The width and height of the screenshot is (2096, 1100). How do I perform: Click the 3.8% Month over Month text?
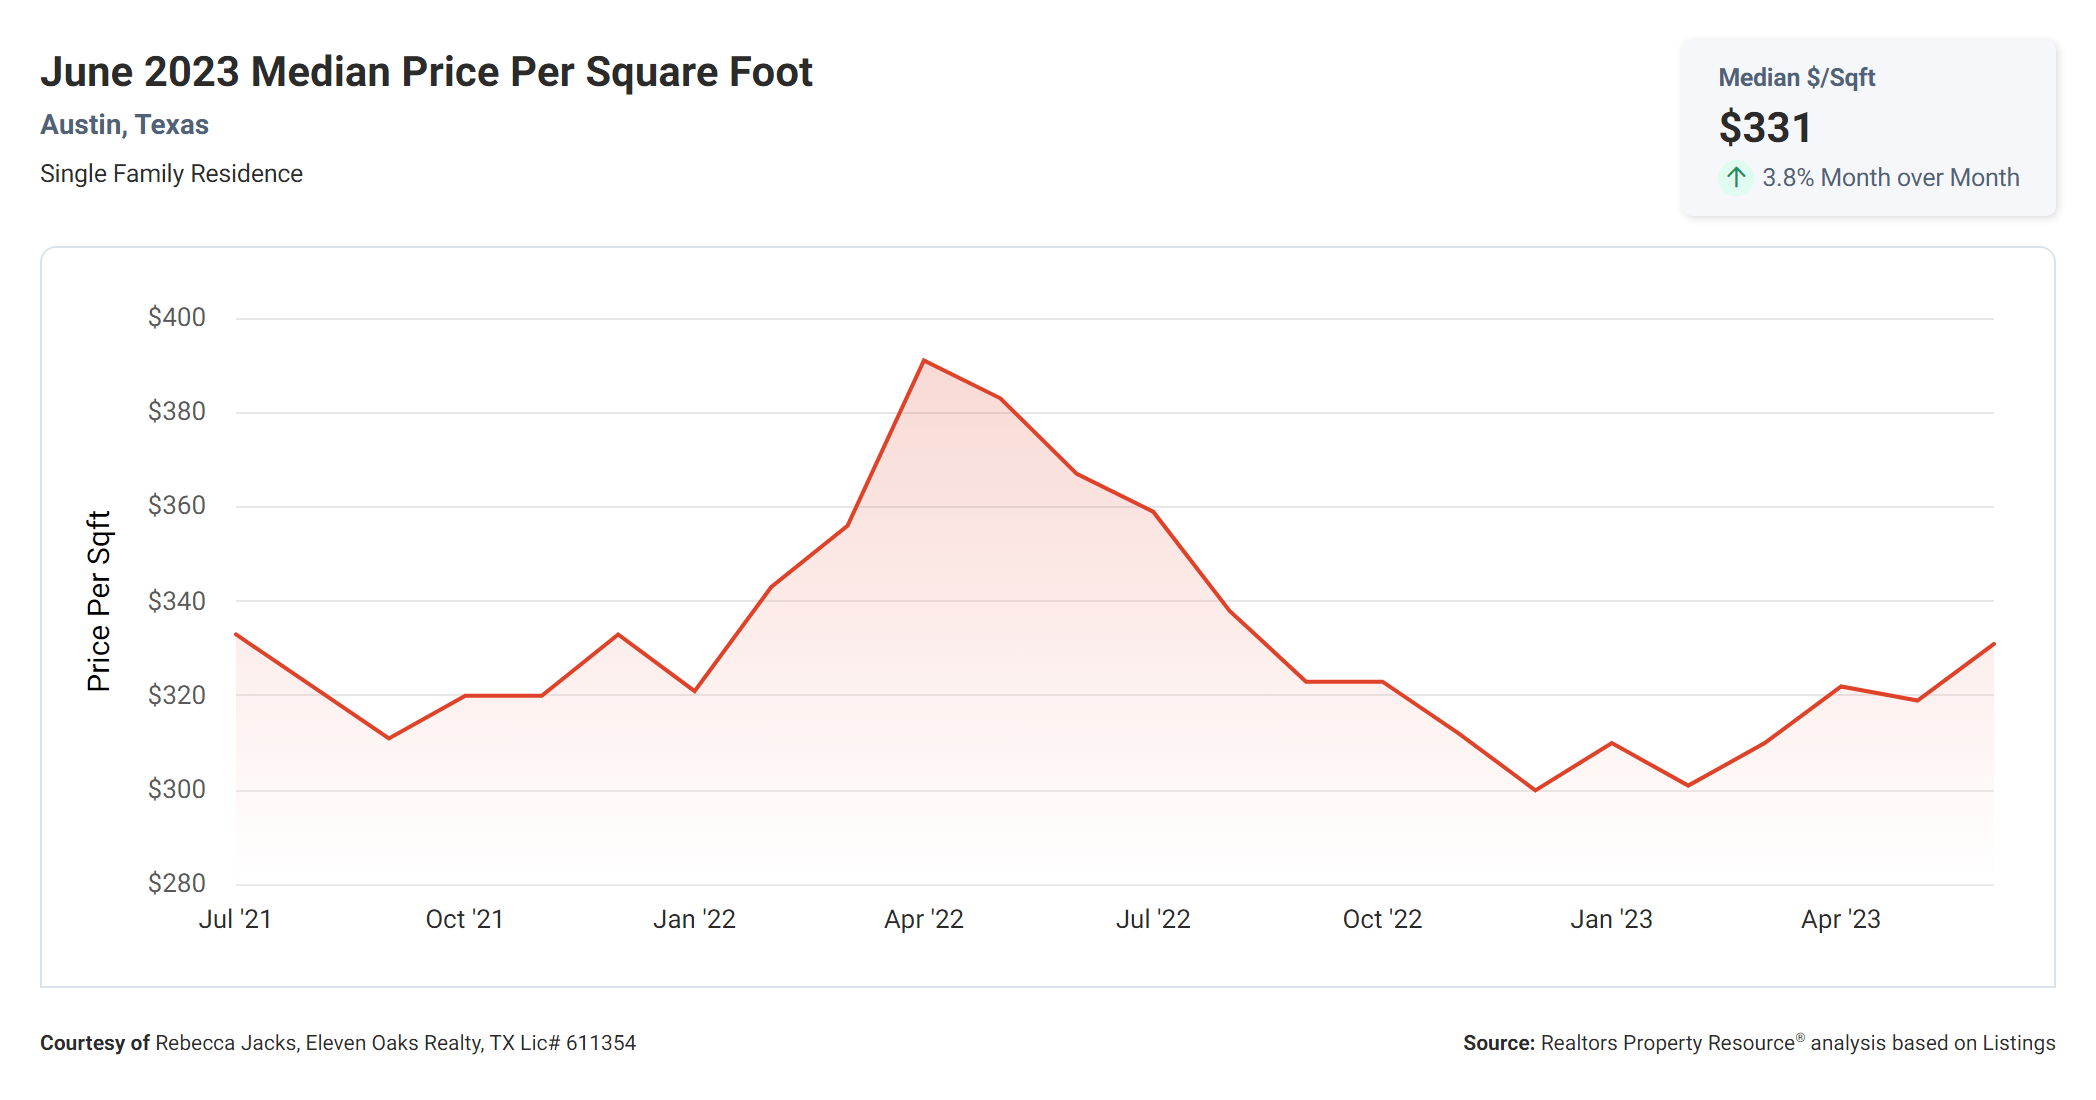pyautogui.click(x=1890, y=178)
